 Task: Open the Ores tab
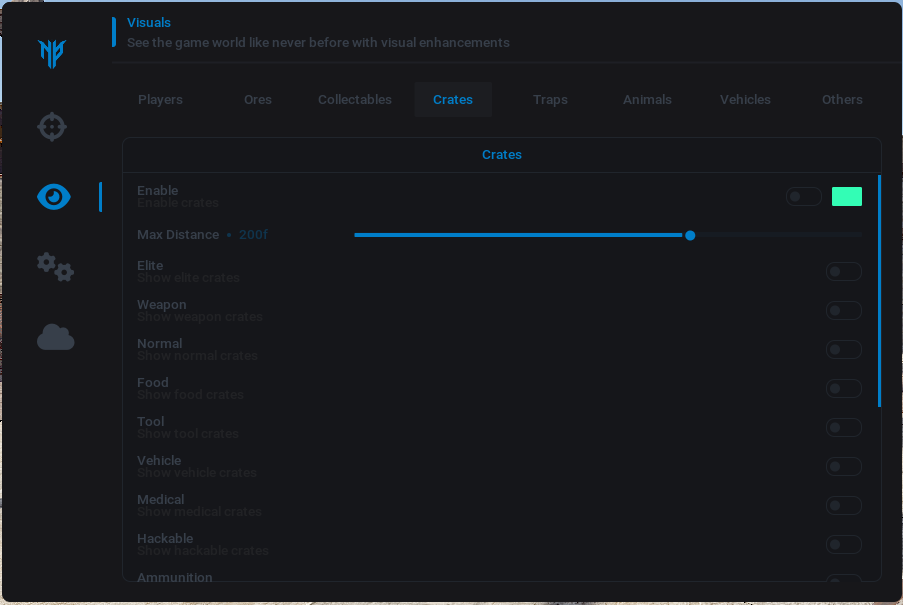click(x=257, y=100)
